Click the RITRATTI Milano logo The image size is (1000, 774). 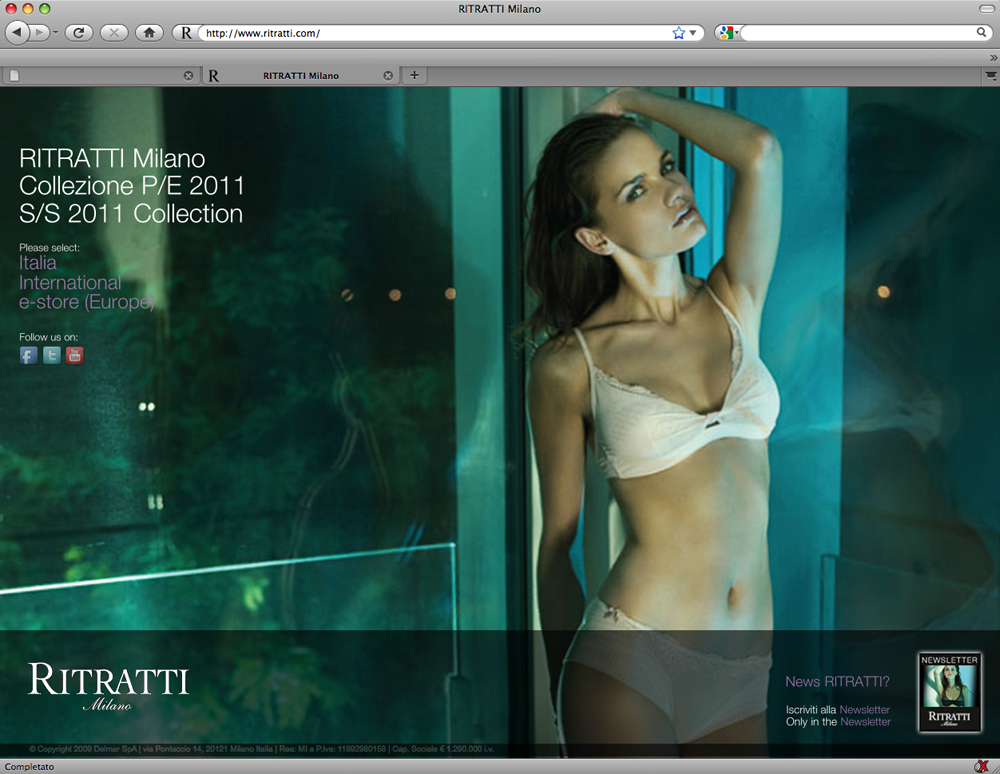[x=108, y=686]
